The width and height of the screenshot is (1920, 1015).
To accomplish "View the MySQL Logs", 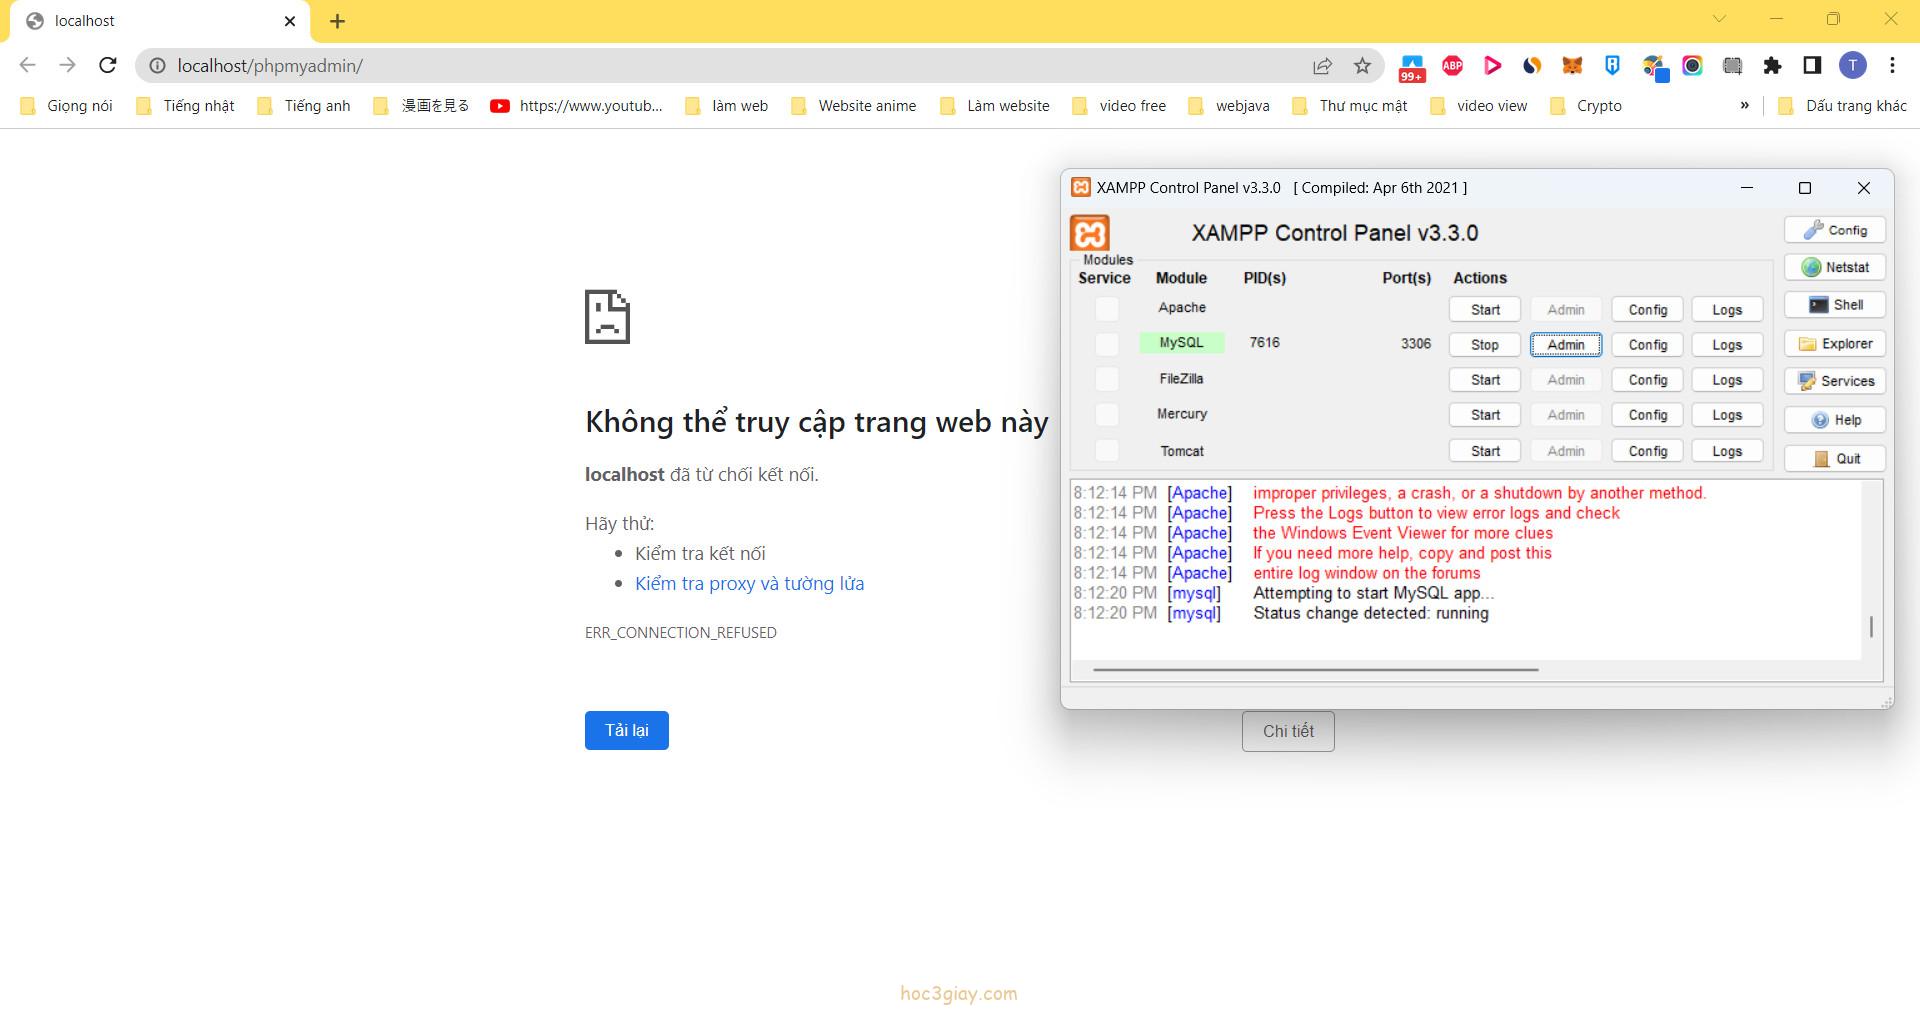I will coord(1727,345).
